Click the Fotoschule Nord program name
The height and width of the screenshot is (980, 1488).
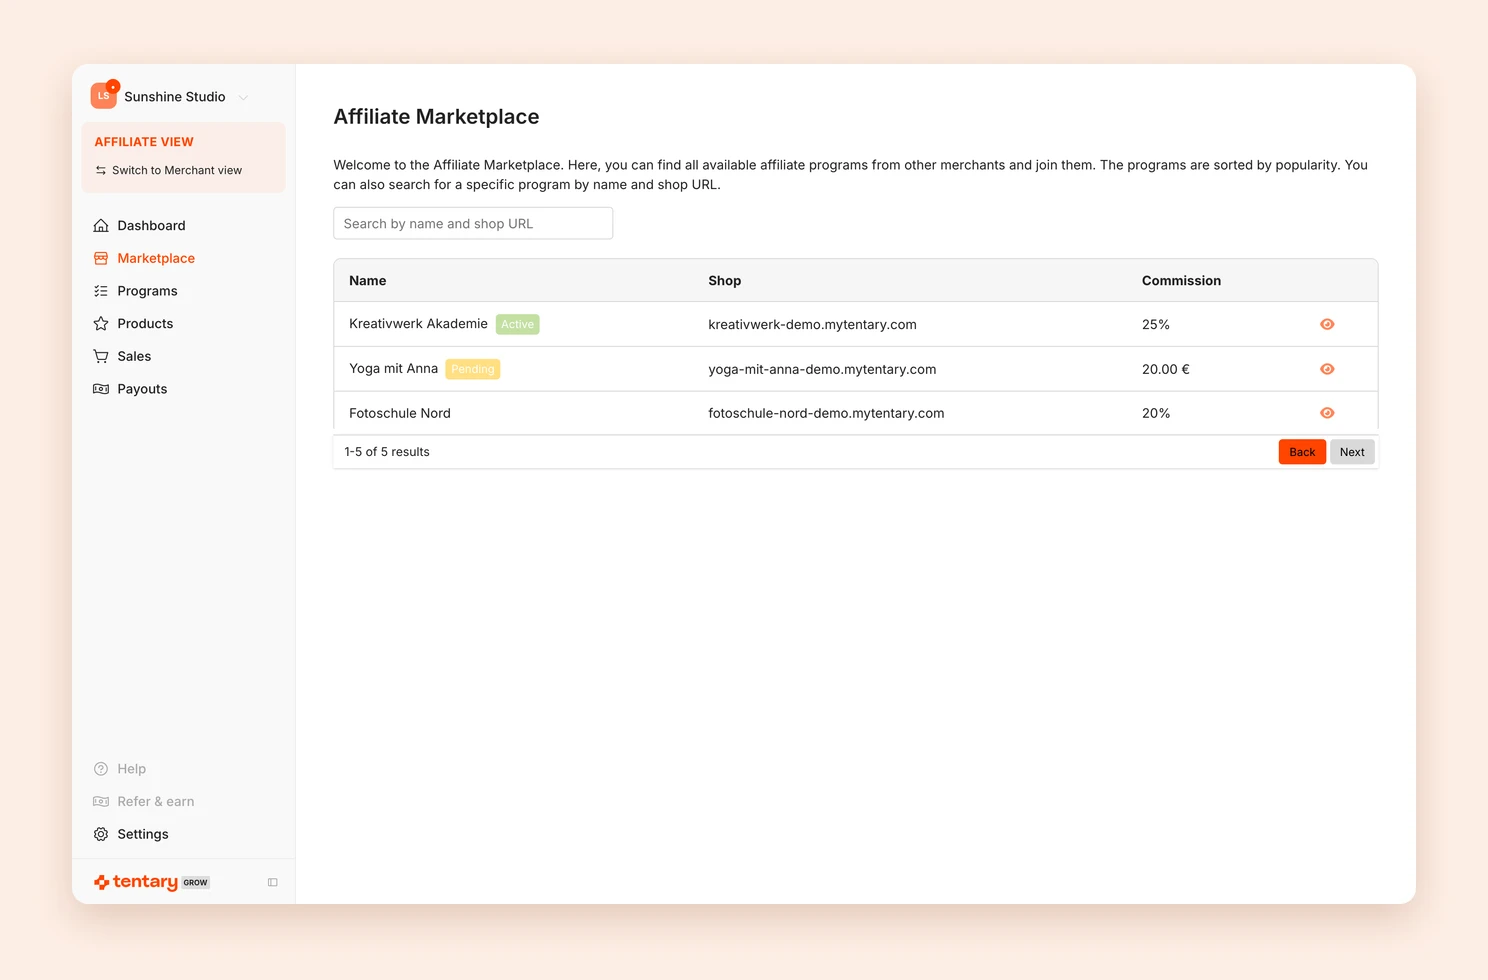(x=400, y=413)
